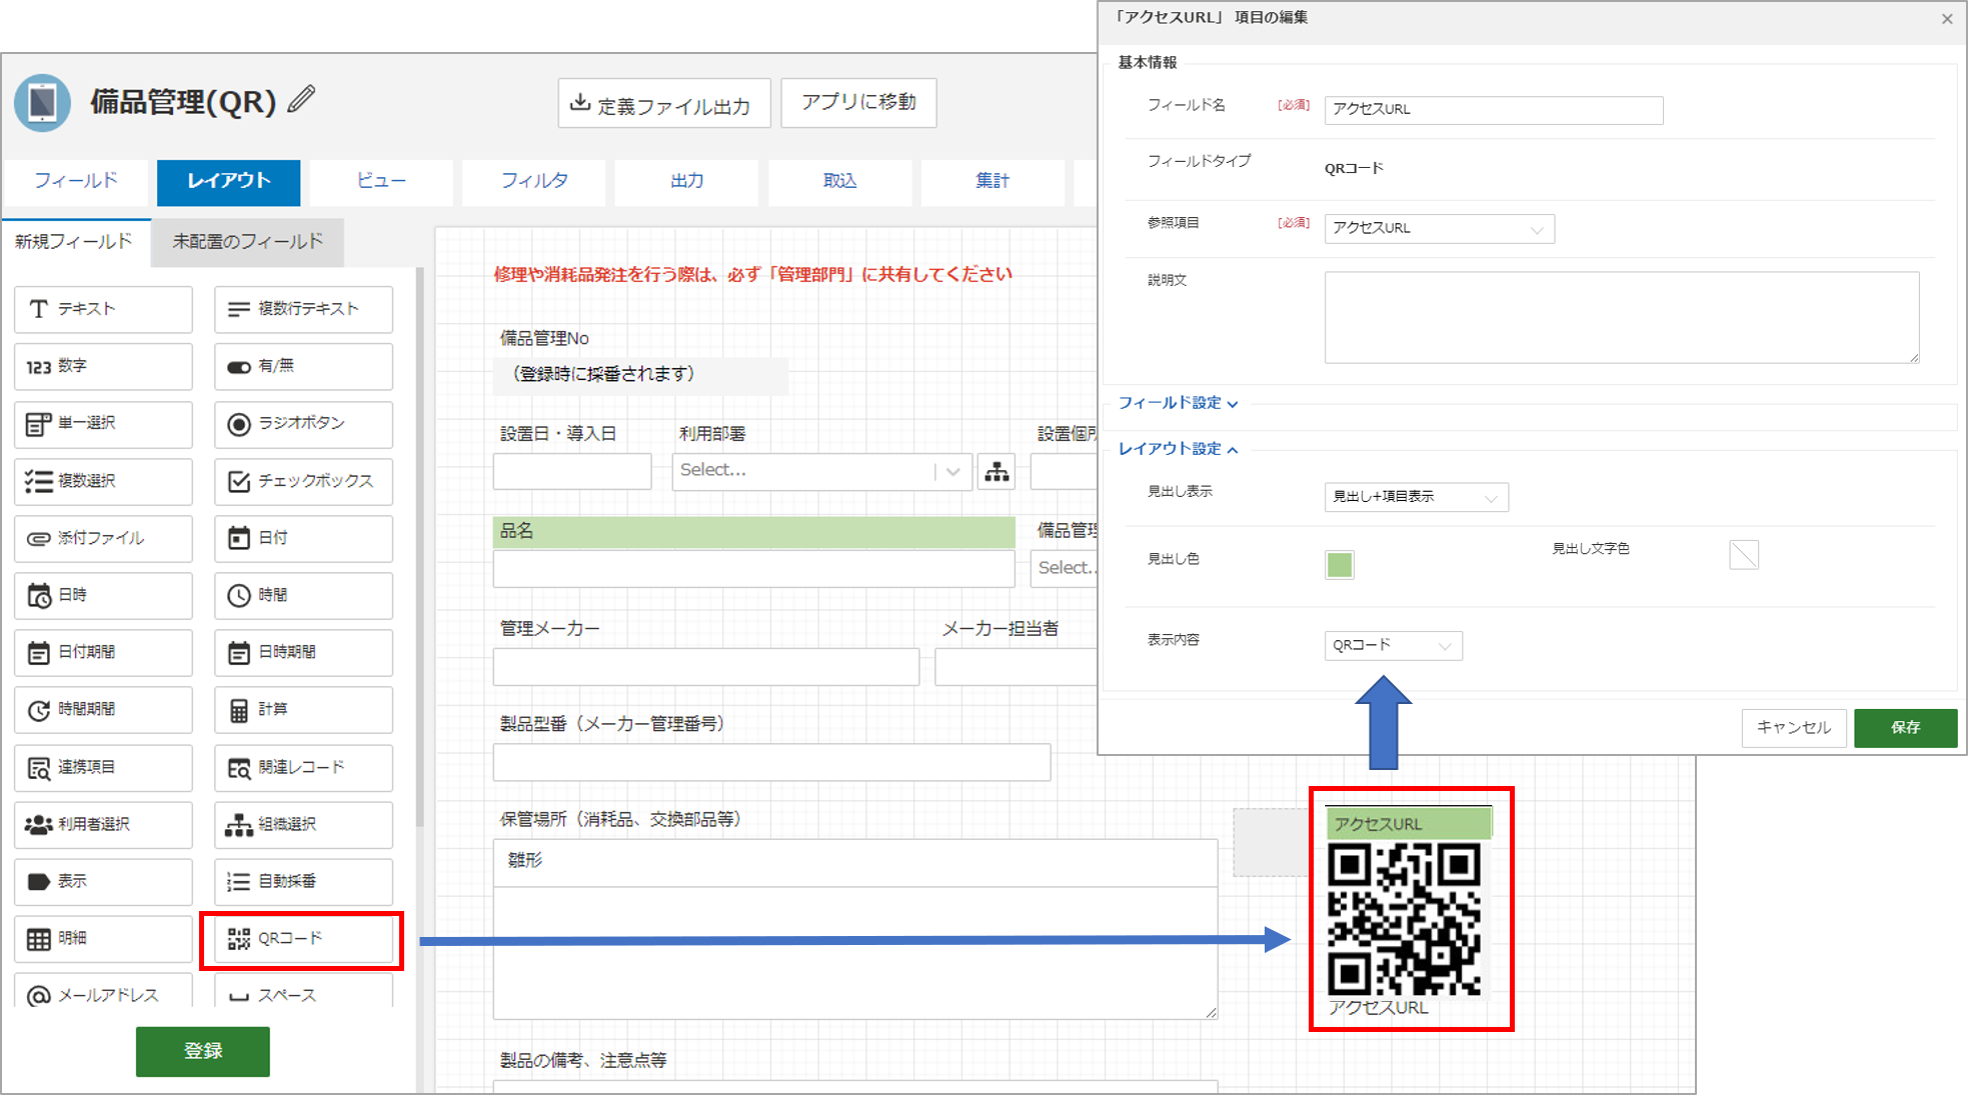This screenshot has height=1095, width=1968.
Task: Add a ラジオボタン field
Action: coord(303,424)
